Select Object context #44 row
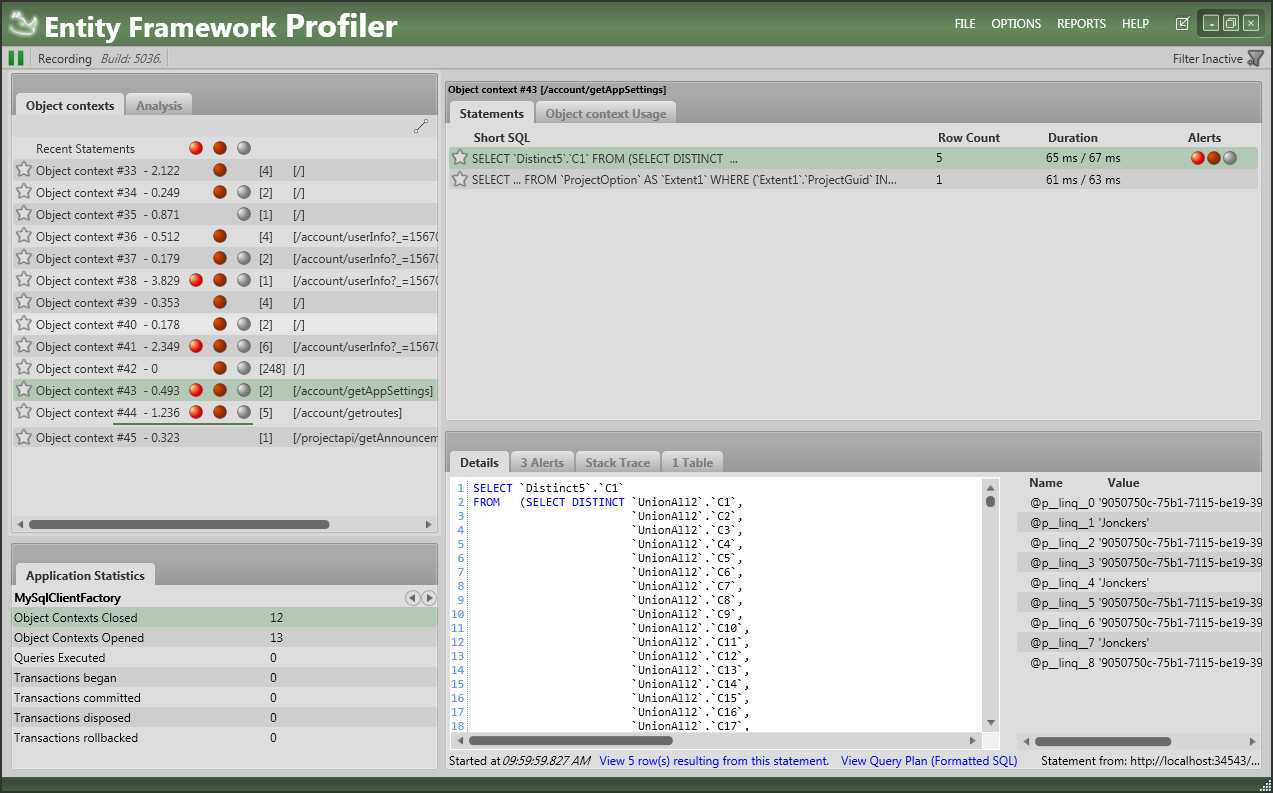Screen dimensions: 1273x793 coord(226,412)
